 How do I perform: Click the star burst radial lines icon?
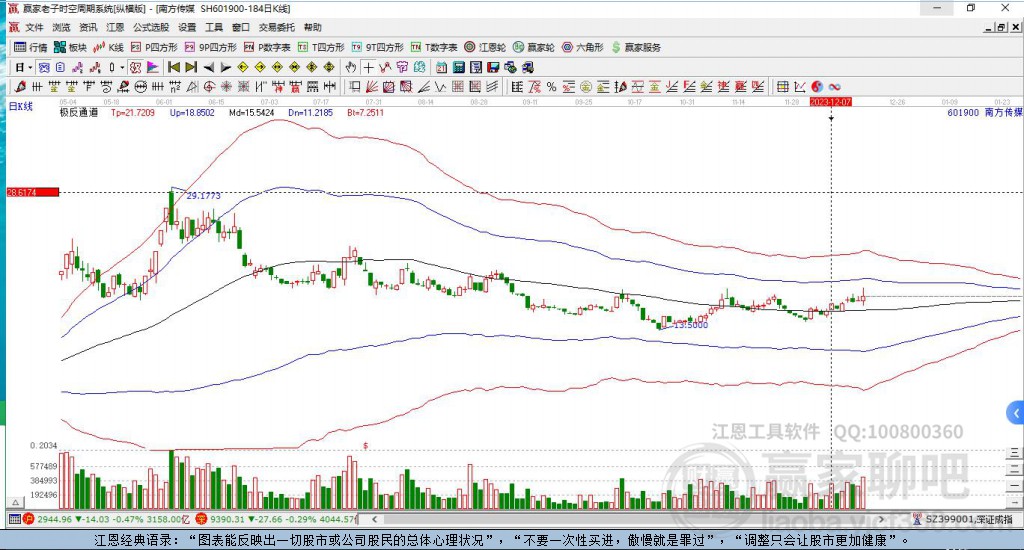[226, 86]
